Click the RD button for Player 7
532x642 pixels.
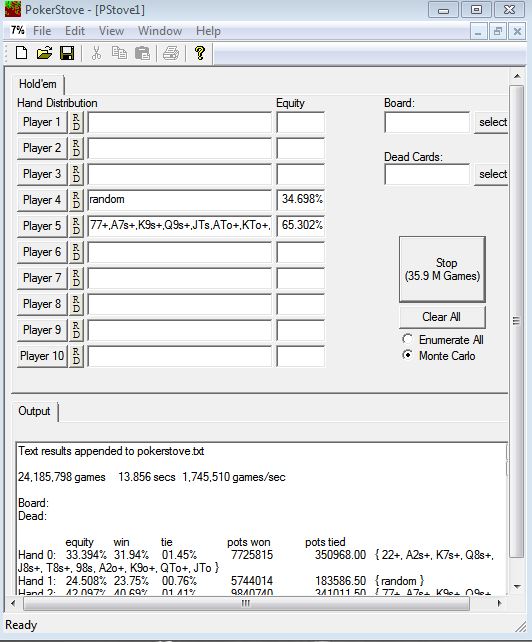click(x=76, y=278)
